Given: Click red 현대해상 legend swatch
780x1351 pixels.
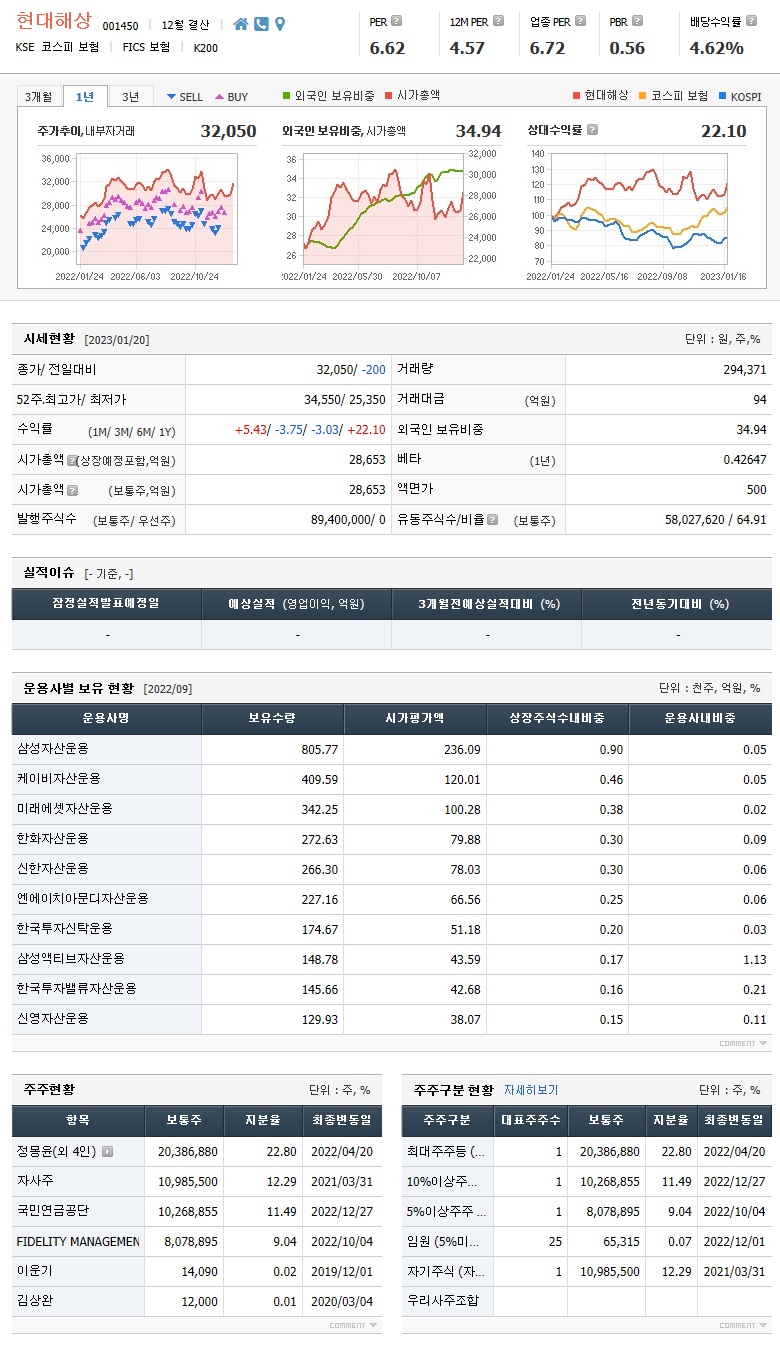Looking at the screenshot, I should coord(576,96).
